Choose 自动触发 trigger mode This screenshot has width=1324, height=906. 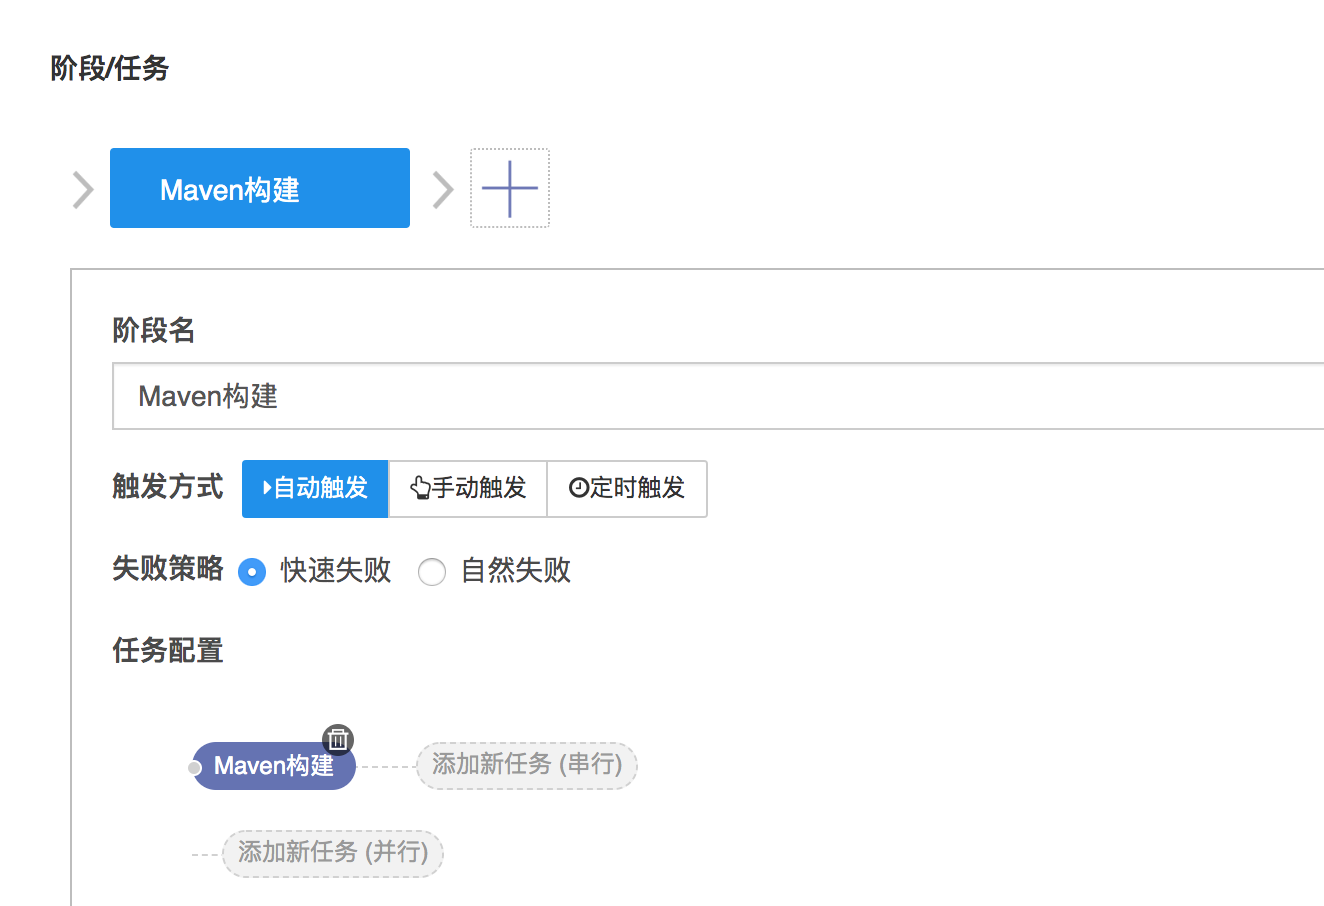click(315, 488)
